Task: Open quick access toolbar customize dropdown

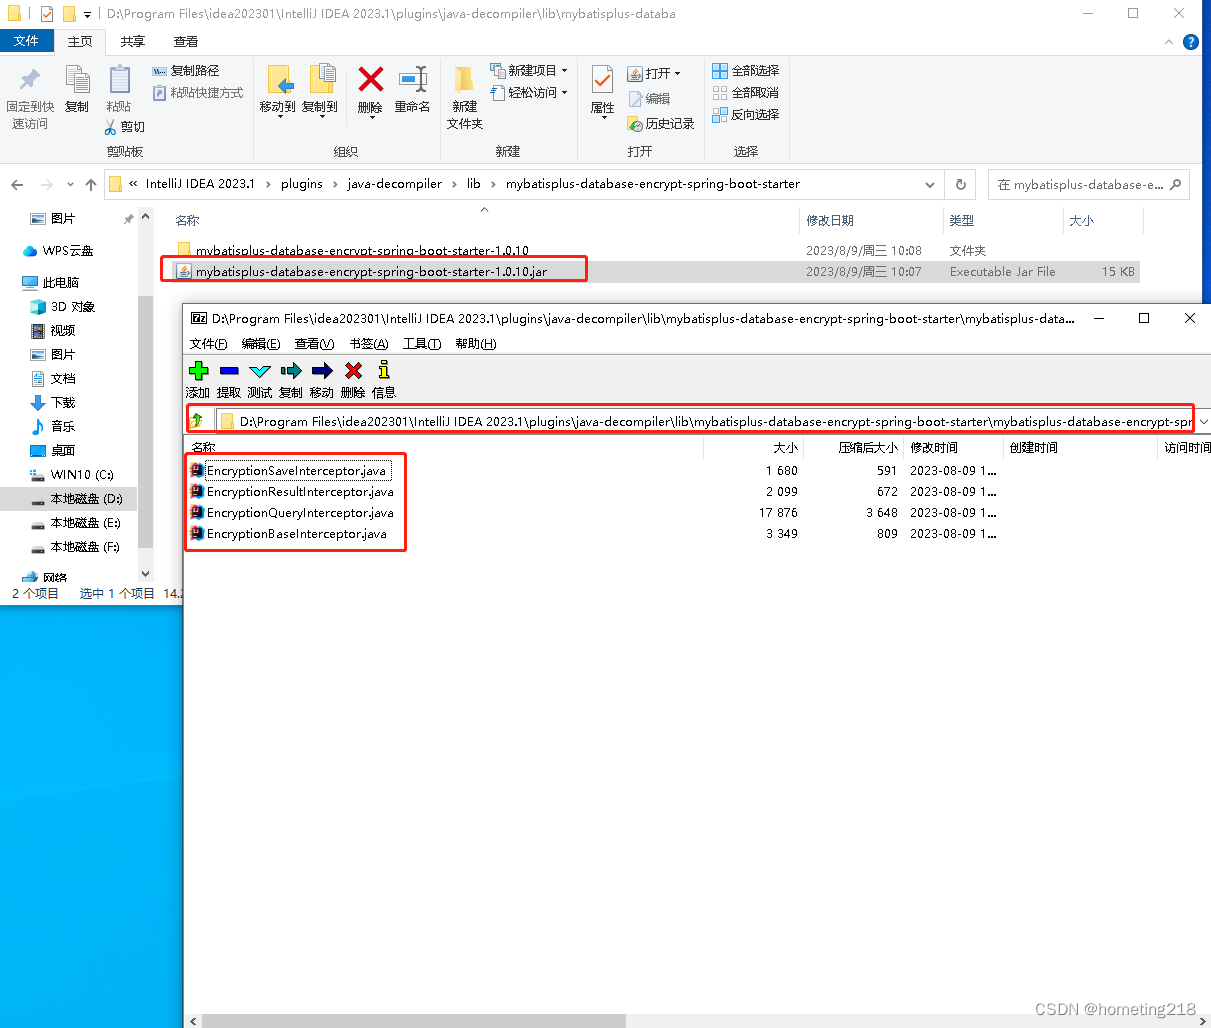Action: 87,14
